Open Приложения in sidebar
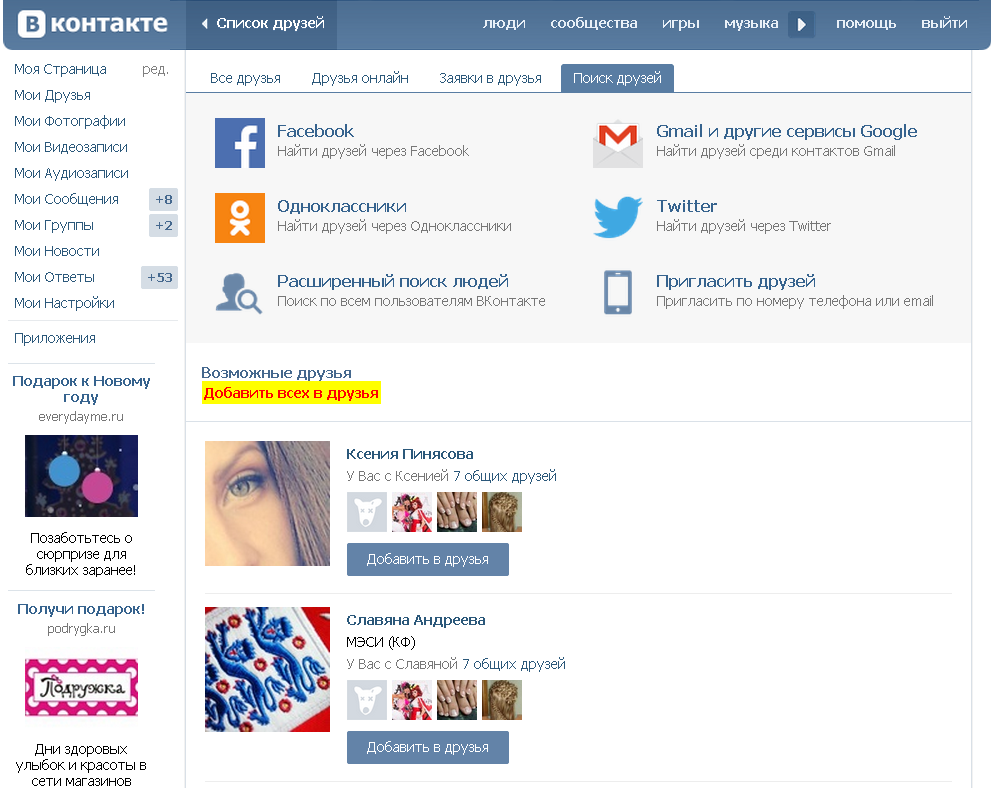The image size is (993, 788). click(55, 338)
